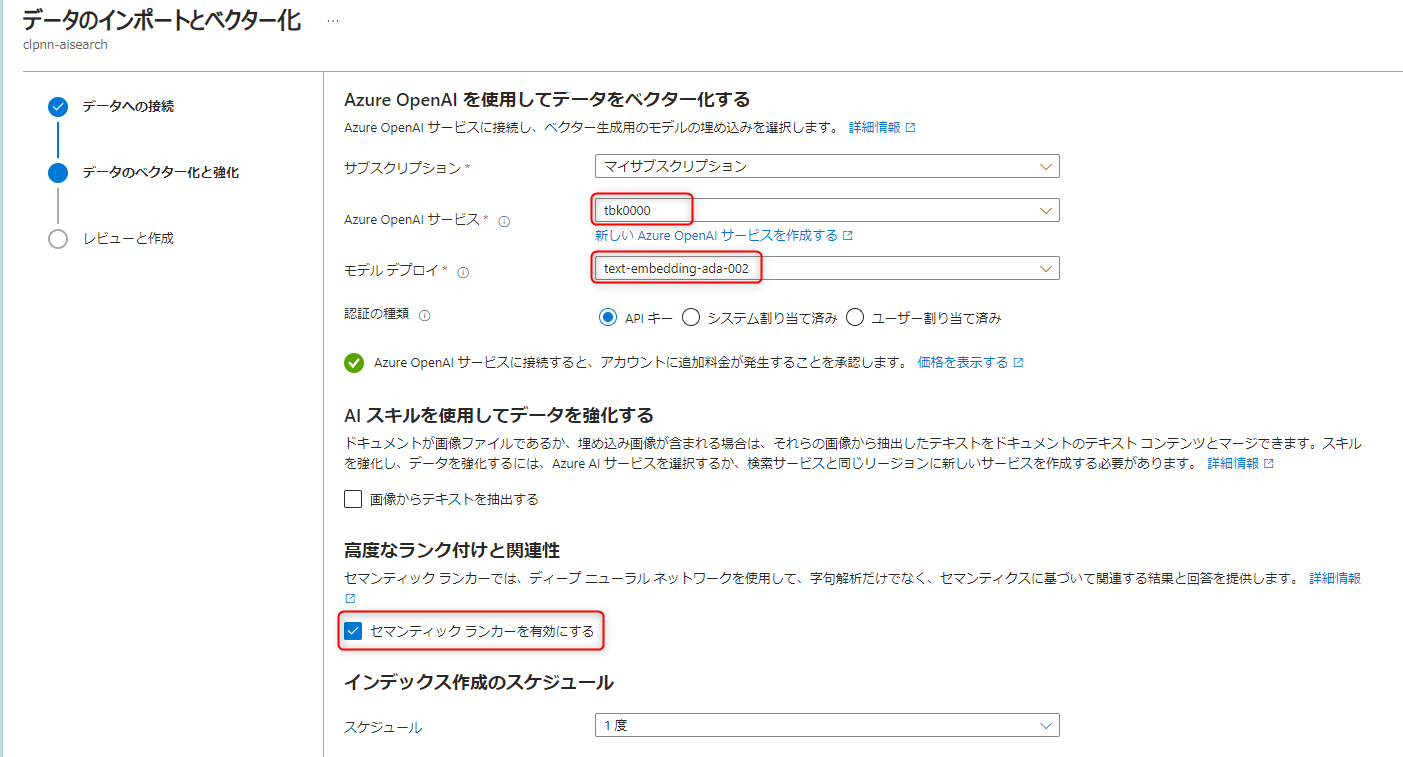
Task: Uncheck セマンティック ランカーを有効にする
Action: click(x=352, y=632)
